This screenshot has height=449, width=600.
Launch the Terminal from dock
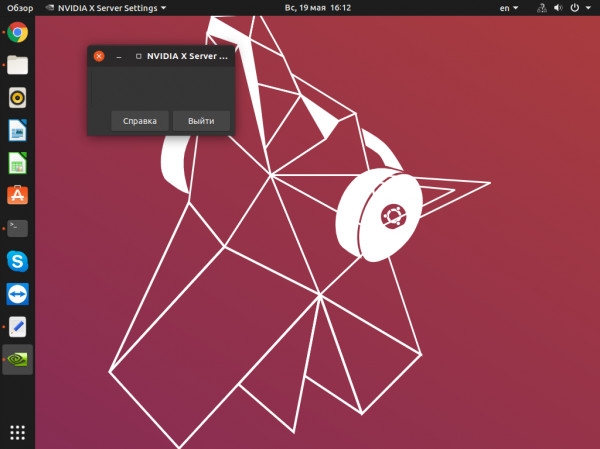click(17, 228)
